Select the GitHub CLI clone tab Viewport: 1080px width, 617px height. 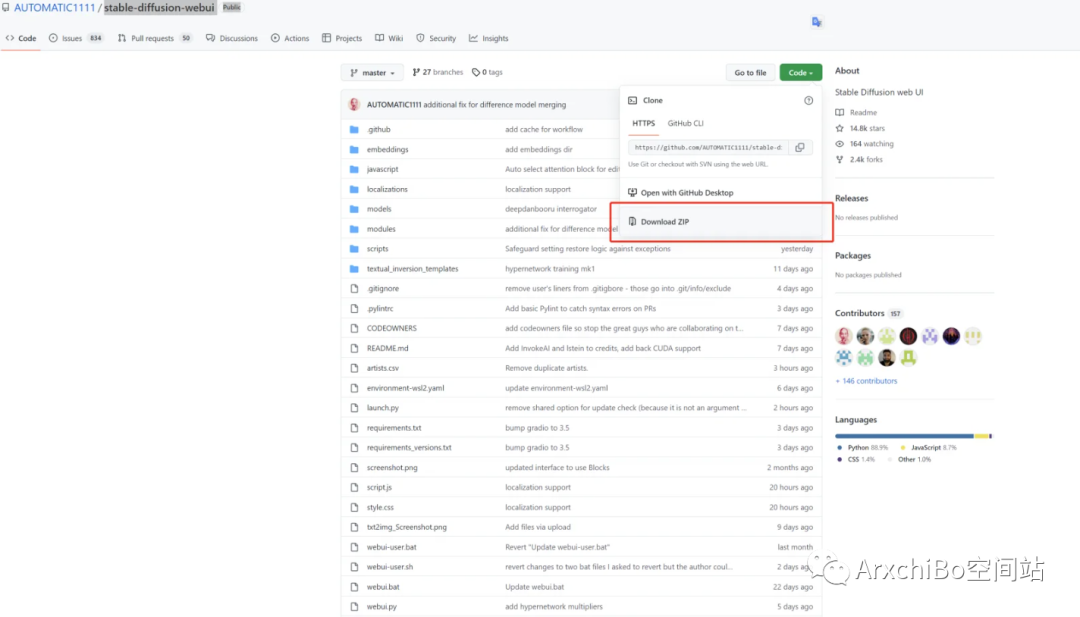tap(685, 123)
